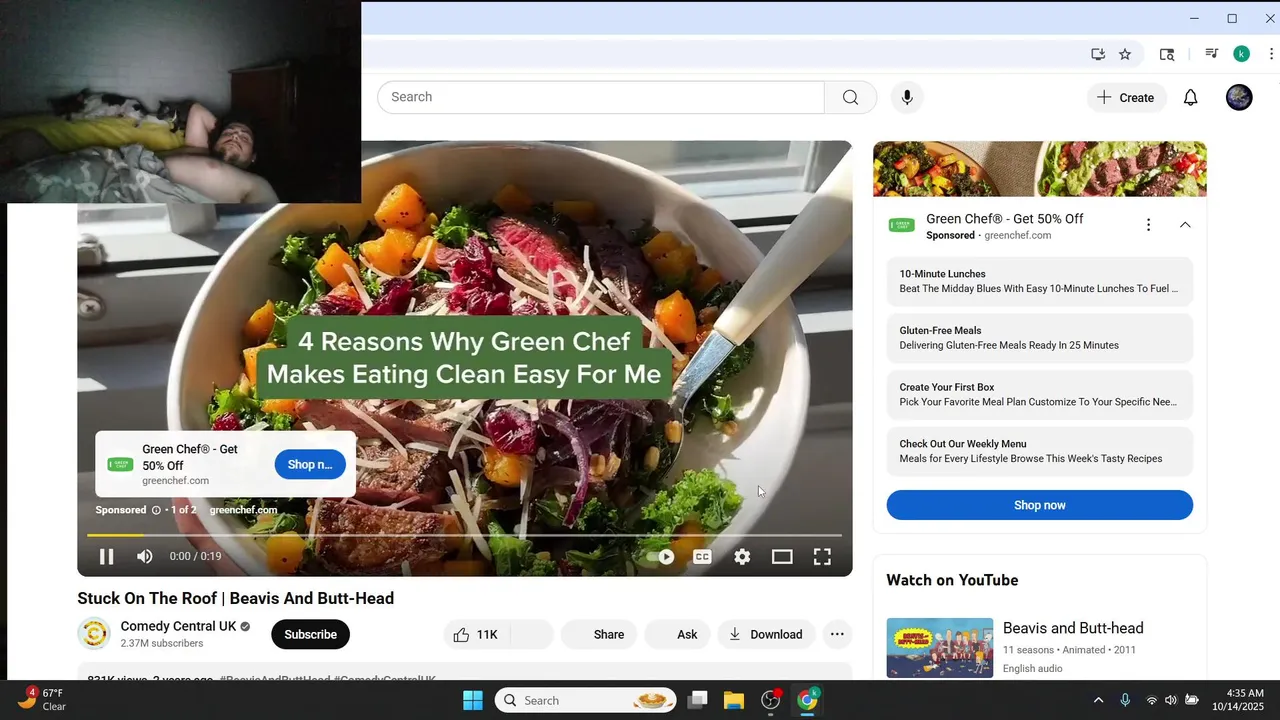Toggle closed captions with the CC button
1280x720 pixels.
tap(702, 557)
